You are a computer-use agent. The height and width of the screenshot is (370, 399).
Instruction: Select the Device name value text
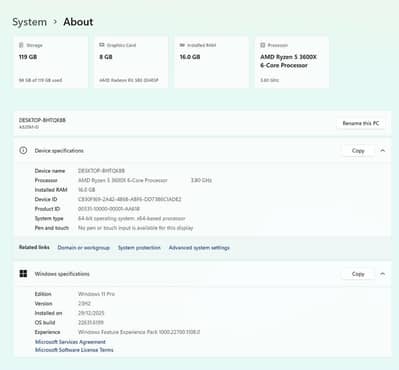click(x=101, y=171)
